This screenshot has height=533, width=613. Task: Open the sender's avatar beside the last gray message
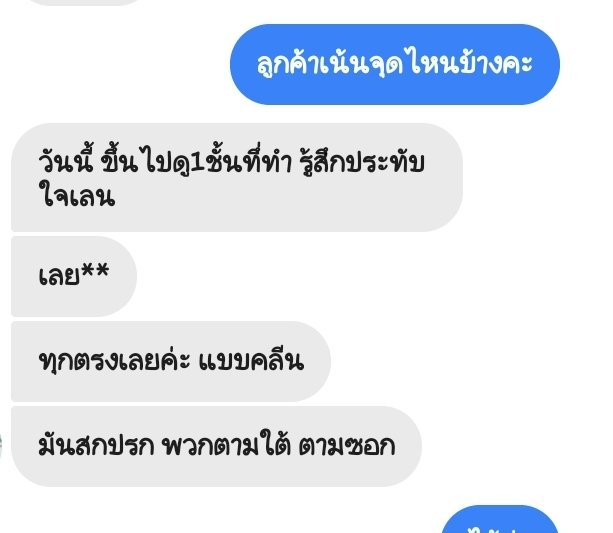pyautogui.click(x=1, y=446)
